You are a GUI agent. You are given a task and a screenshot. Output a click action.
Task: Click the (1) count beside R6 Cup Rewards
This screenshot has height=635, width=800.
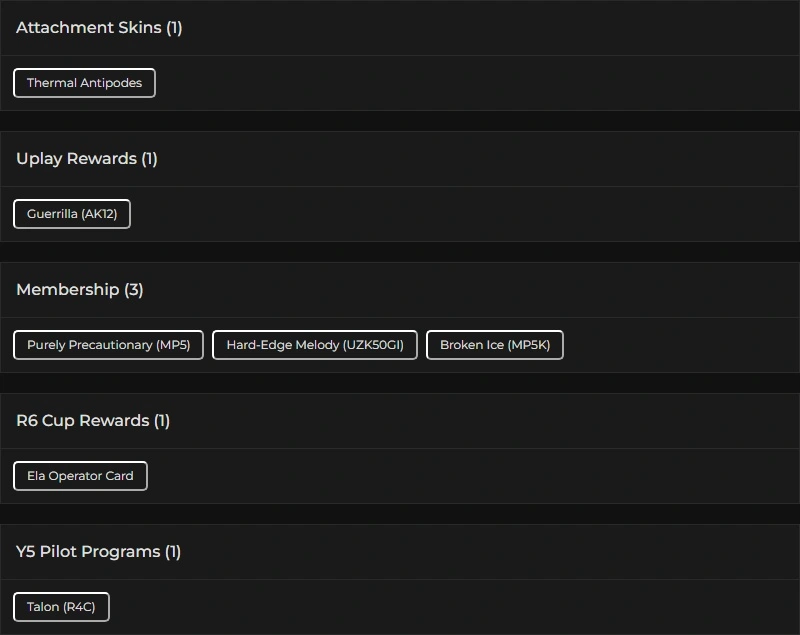[162, 421]
